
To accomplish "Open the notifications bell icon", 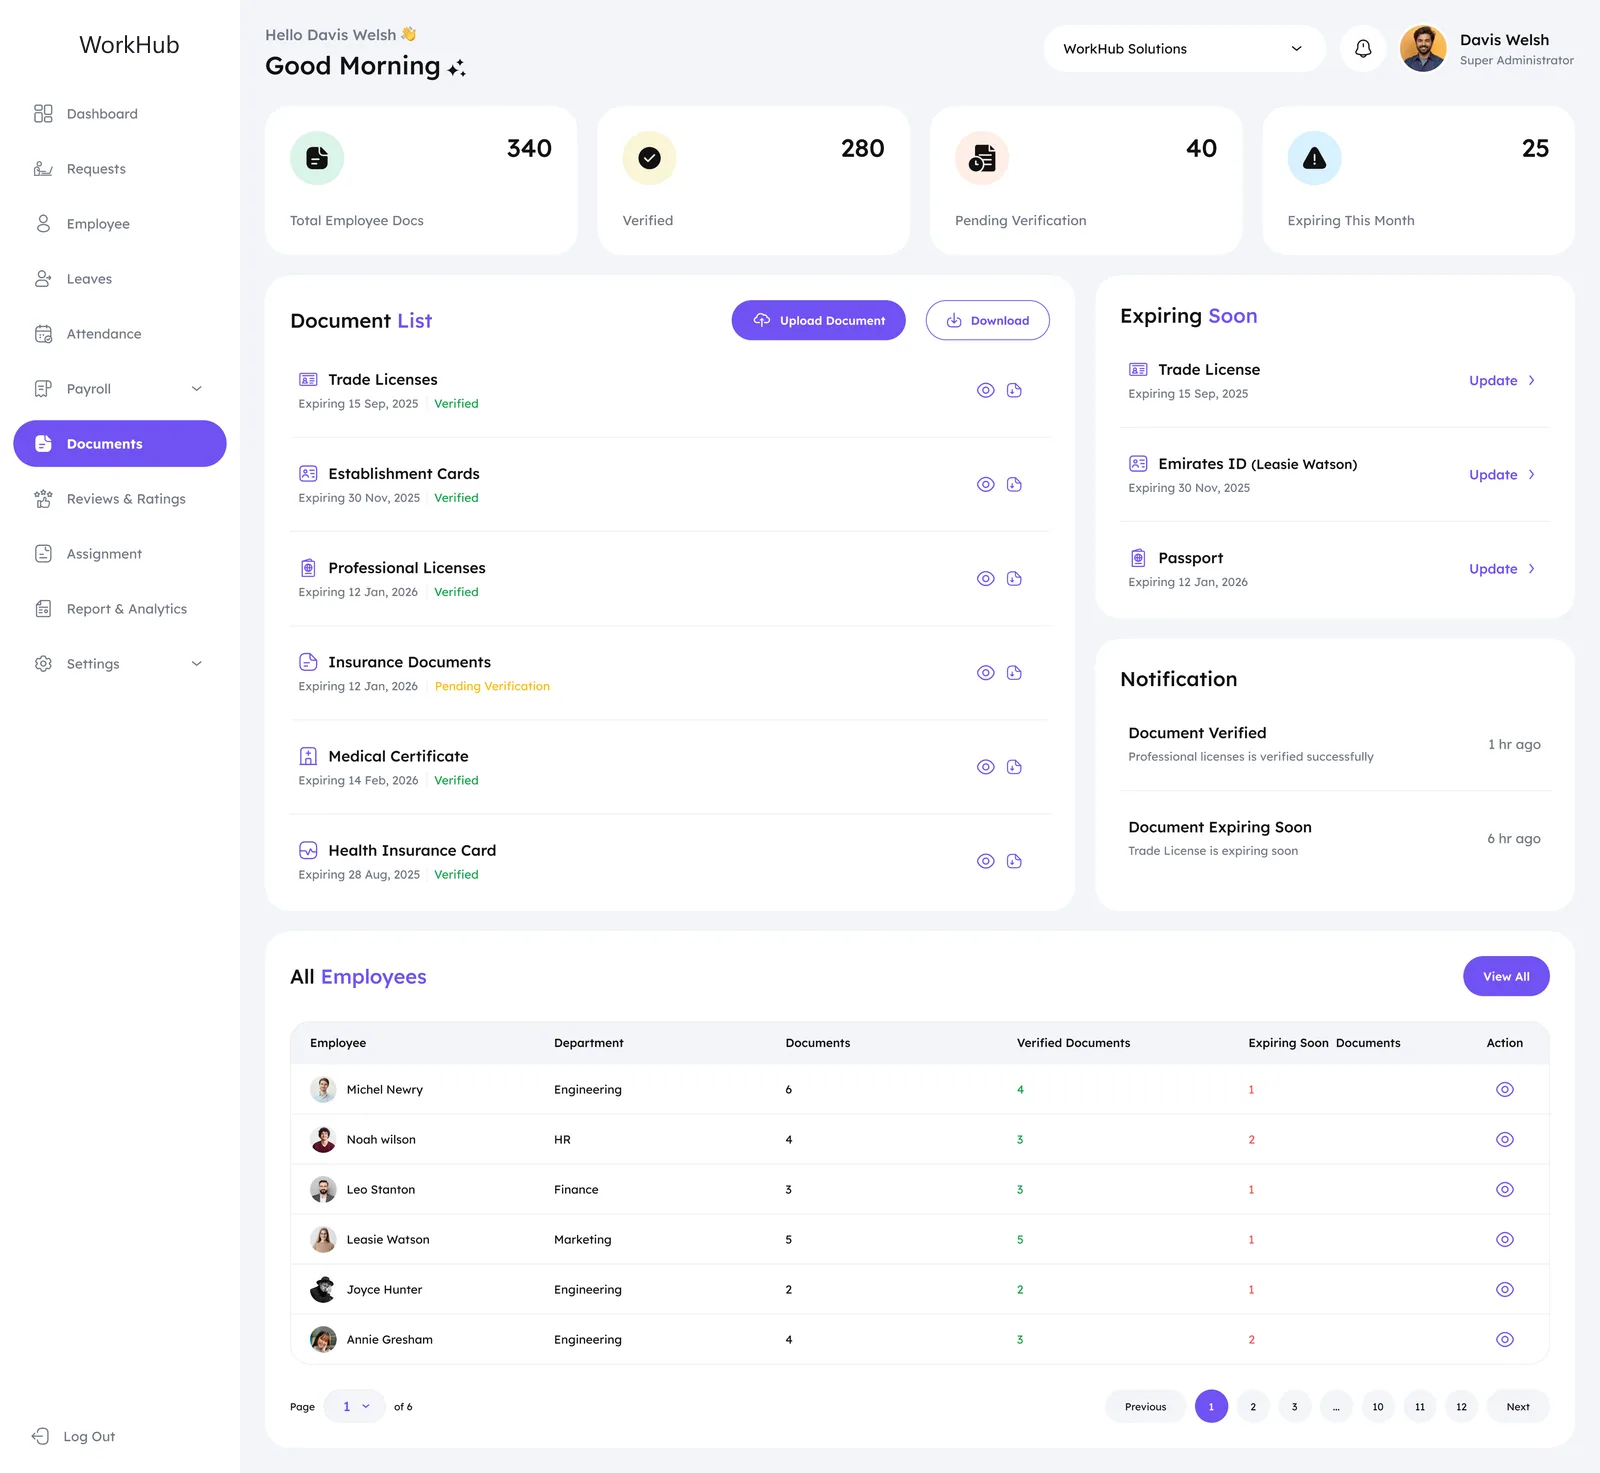I will [x=1363, y=48].
